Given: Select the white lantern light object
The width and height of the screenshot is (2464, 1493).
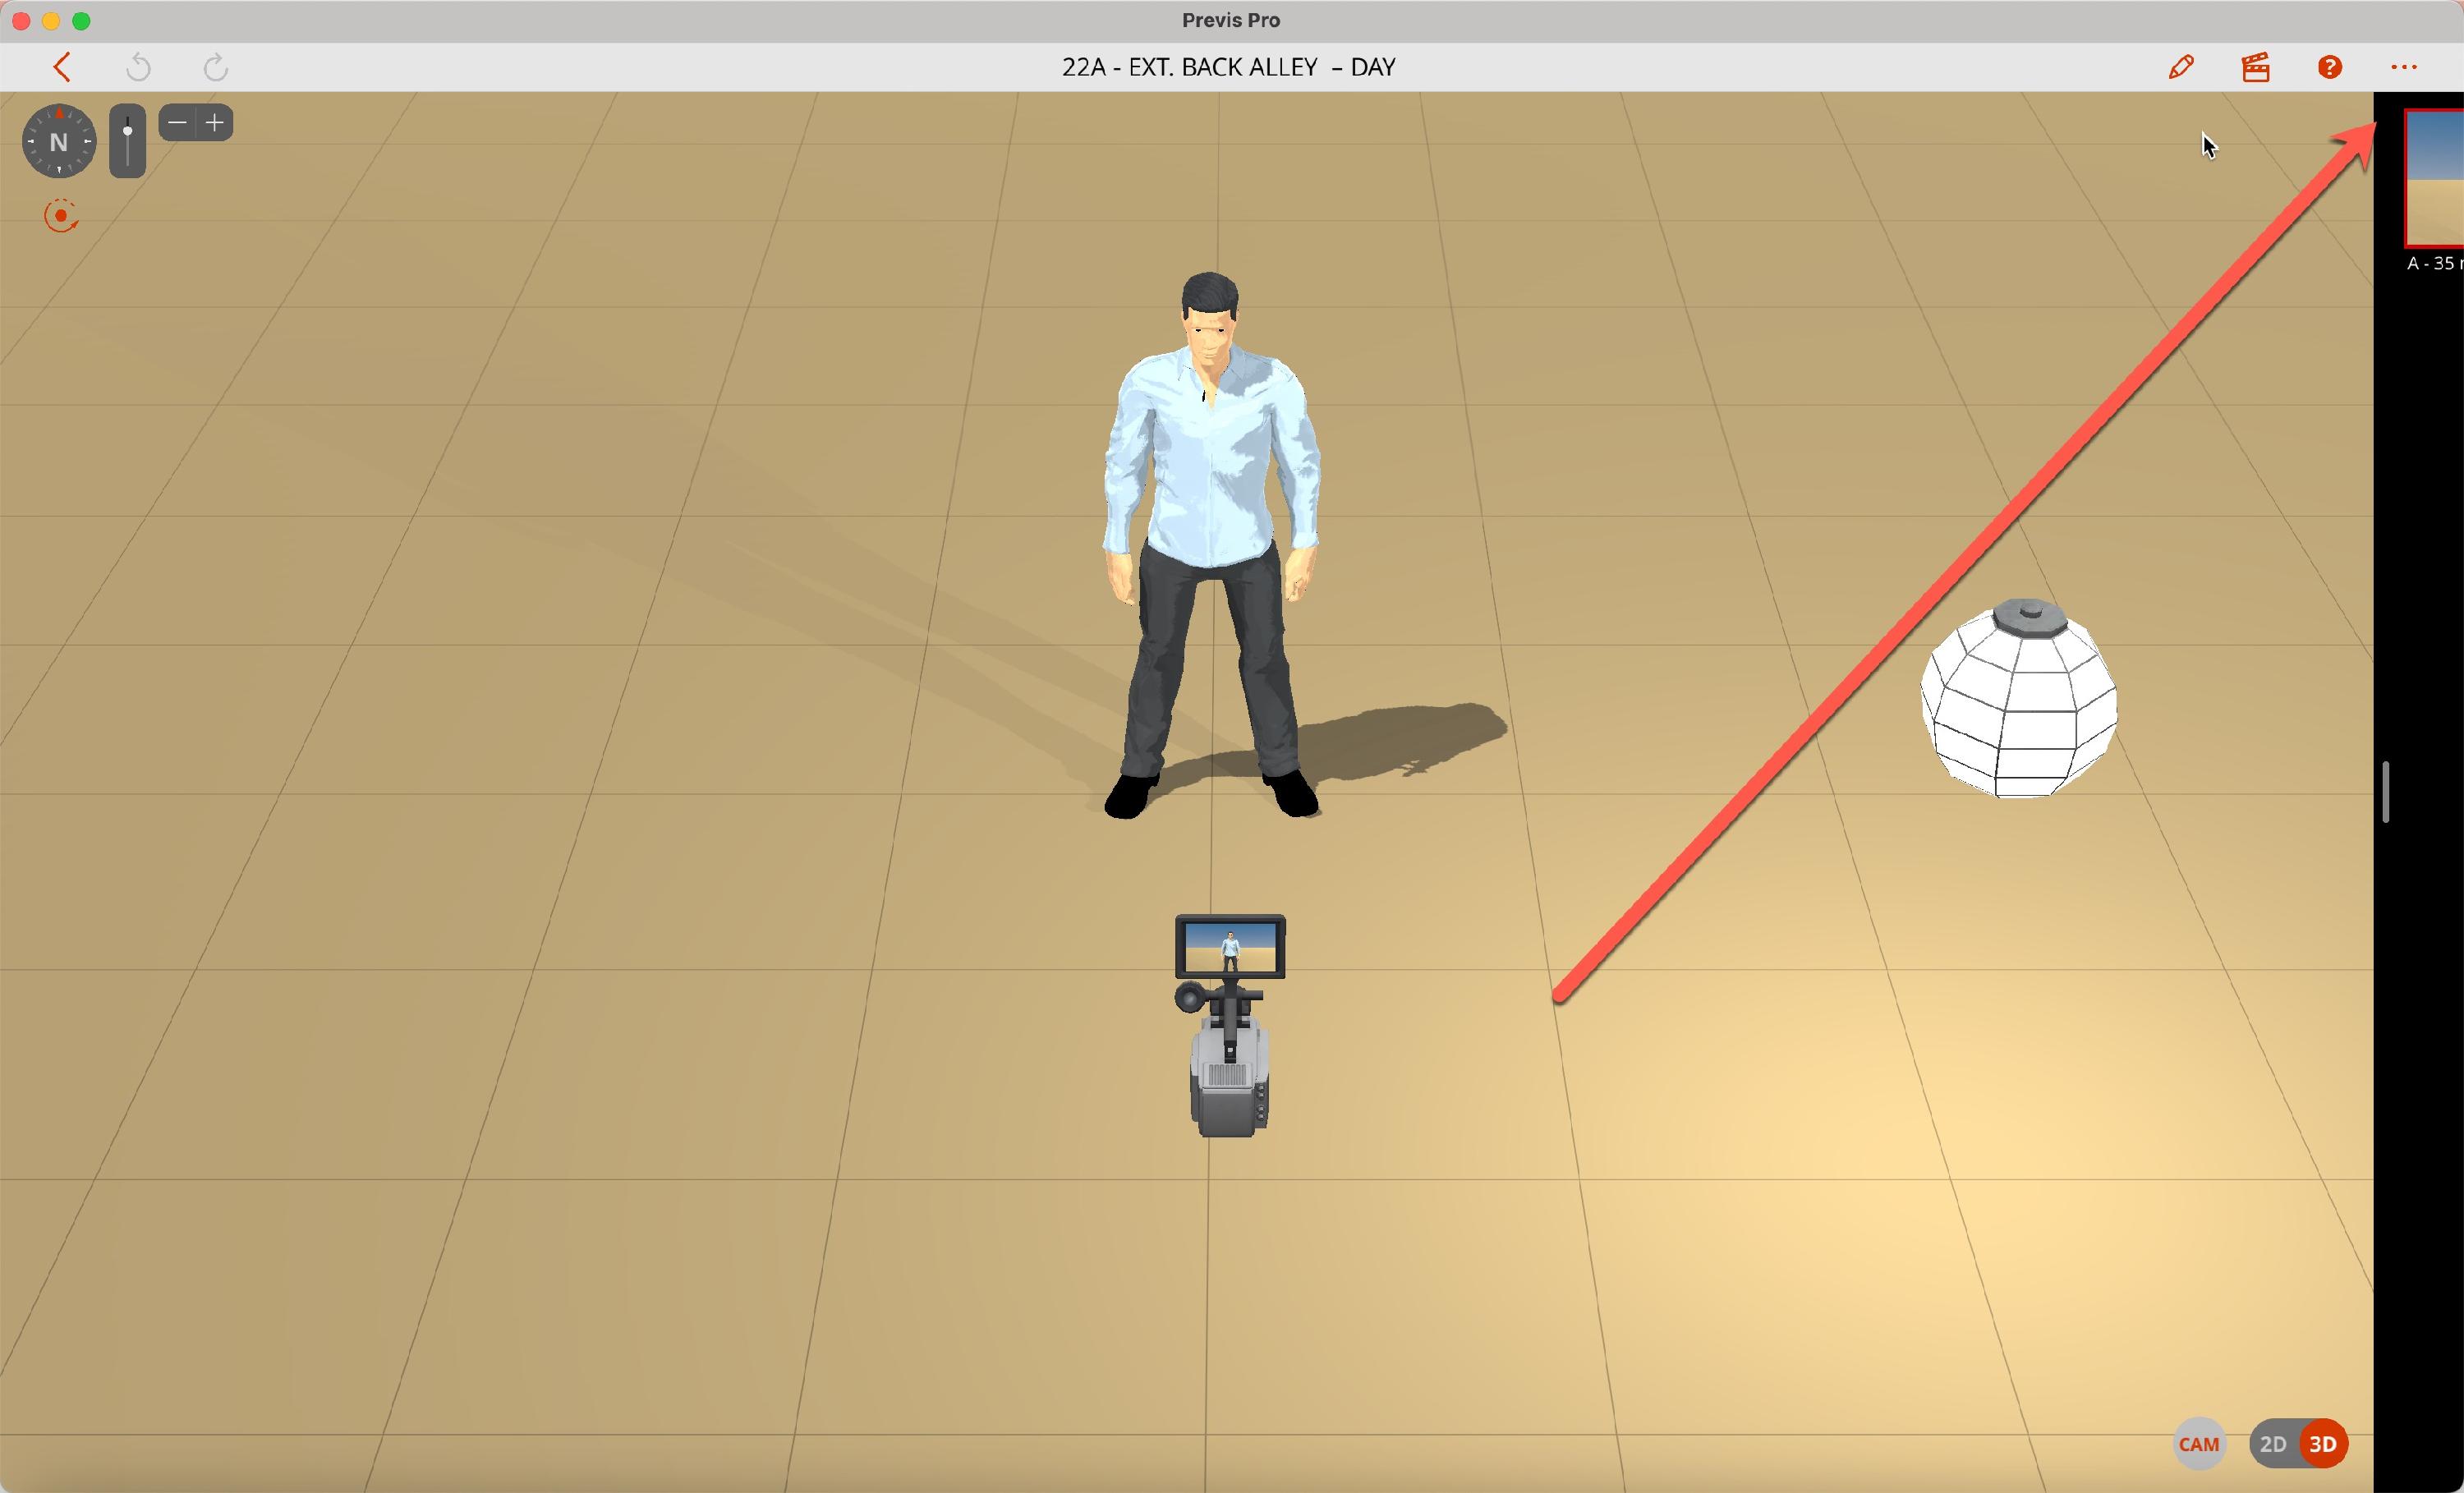Looking at the screenshot, I should pos(2017,700).
